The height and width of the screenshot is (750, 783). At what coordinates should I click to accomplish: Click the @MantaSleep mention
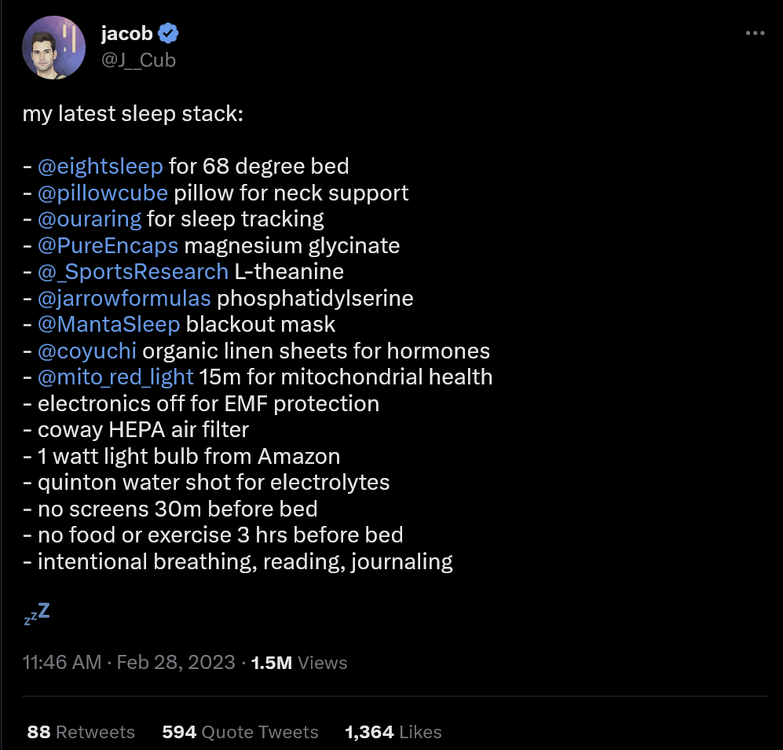[109, 324]
